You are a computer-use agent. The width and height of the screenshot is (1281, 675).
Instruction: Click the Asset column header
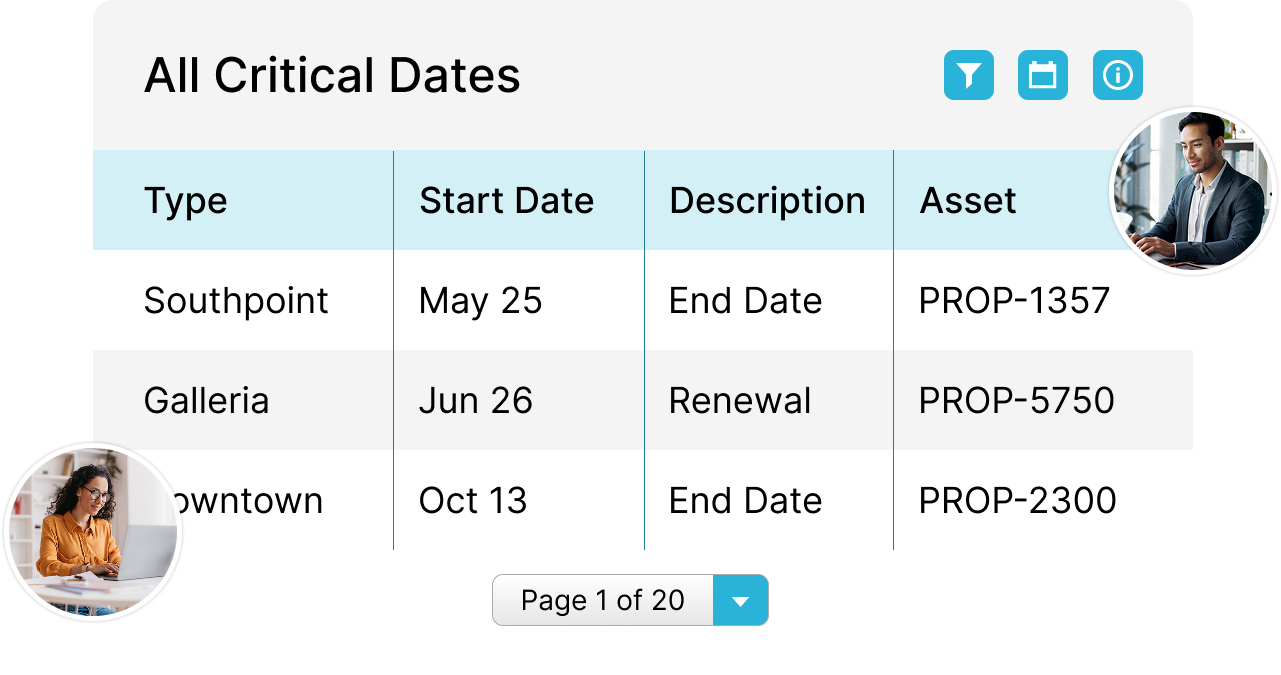coord(968,201)
